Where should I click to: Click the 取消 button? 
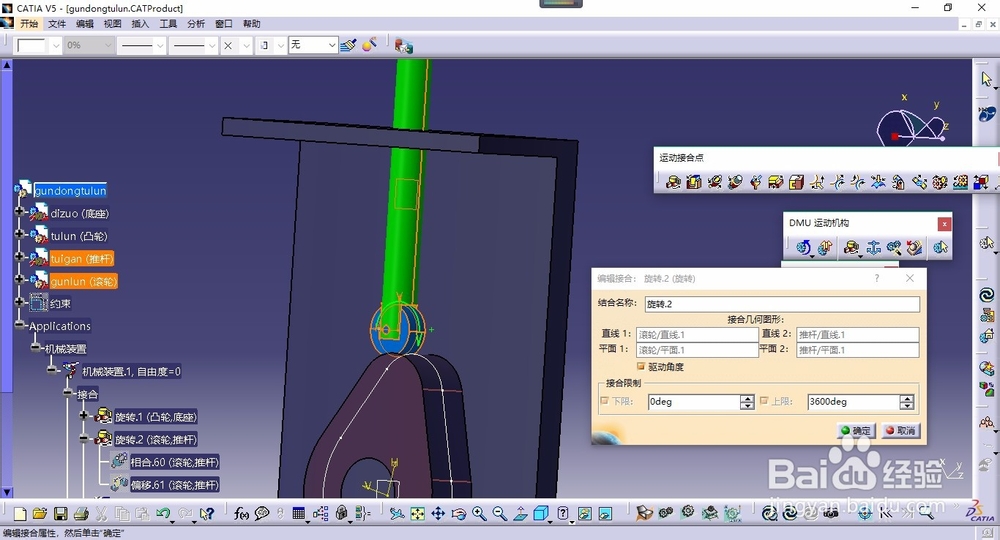click(901, 430)
